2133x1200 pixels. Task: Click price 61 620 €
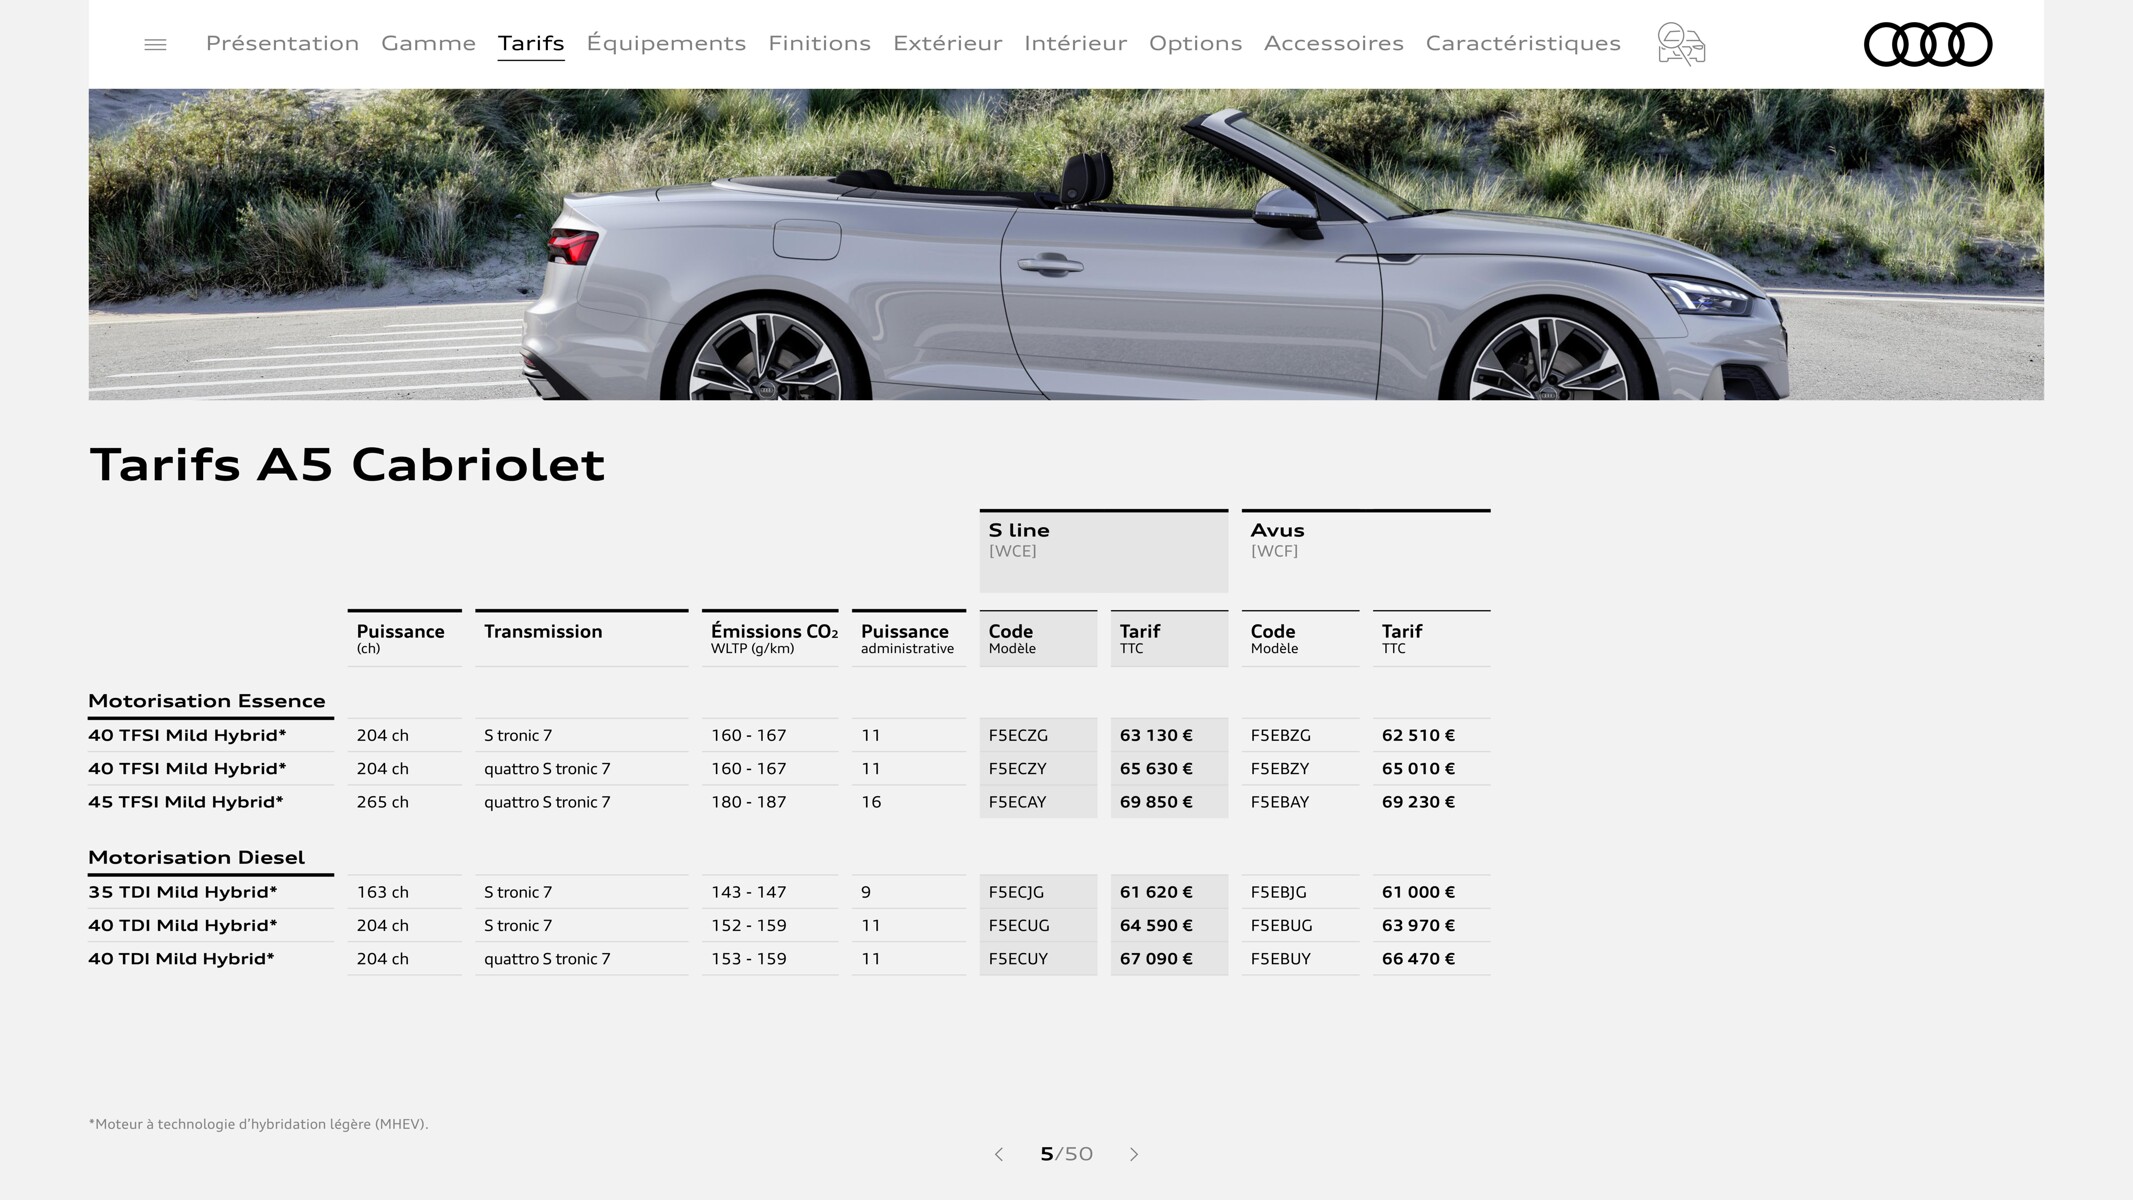coord(1156,892)
